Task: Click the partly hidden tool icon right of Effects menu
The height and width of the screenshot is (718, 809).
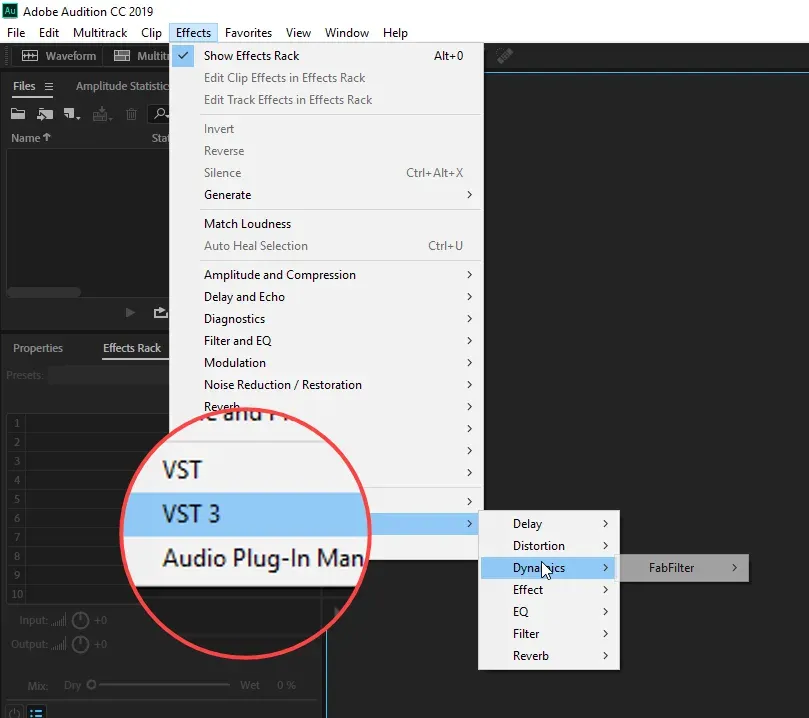Action: [x=505, y=56]
